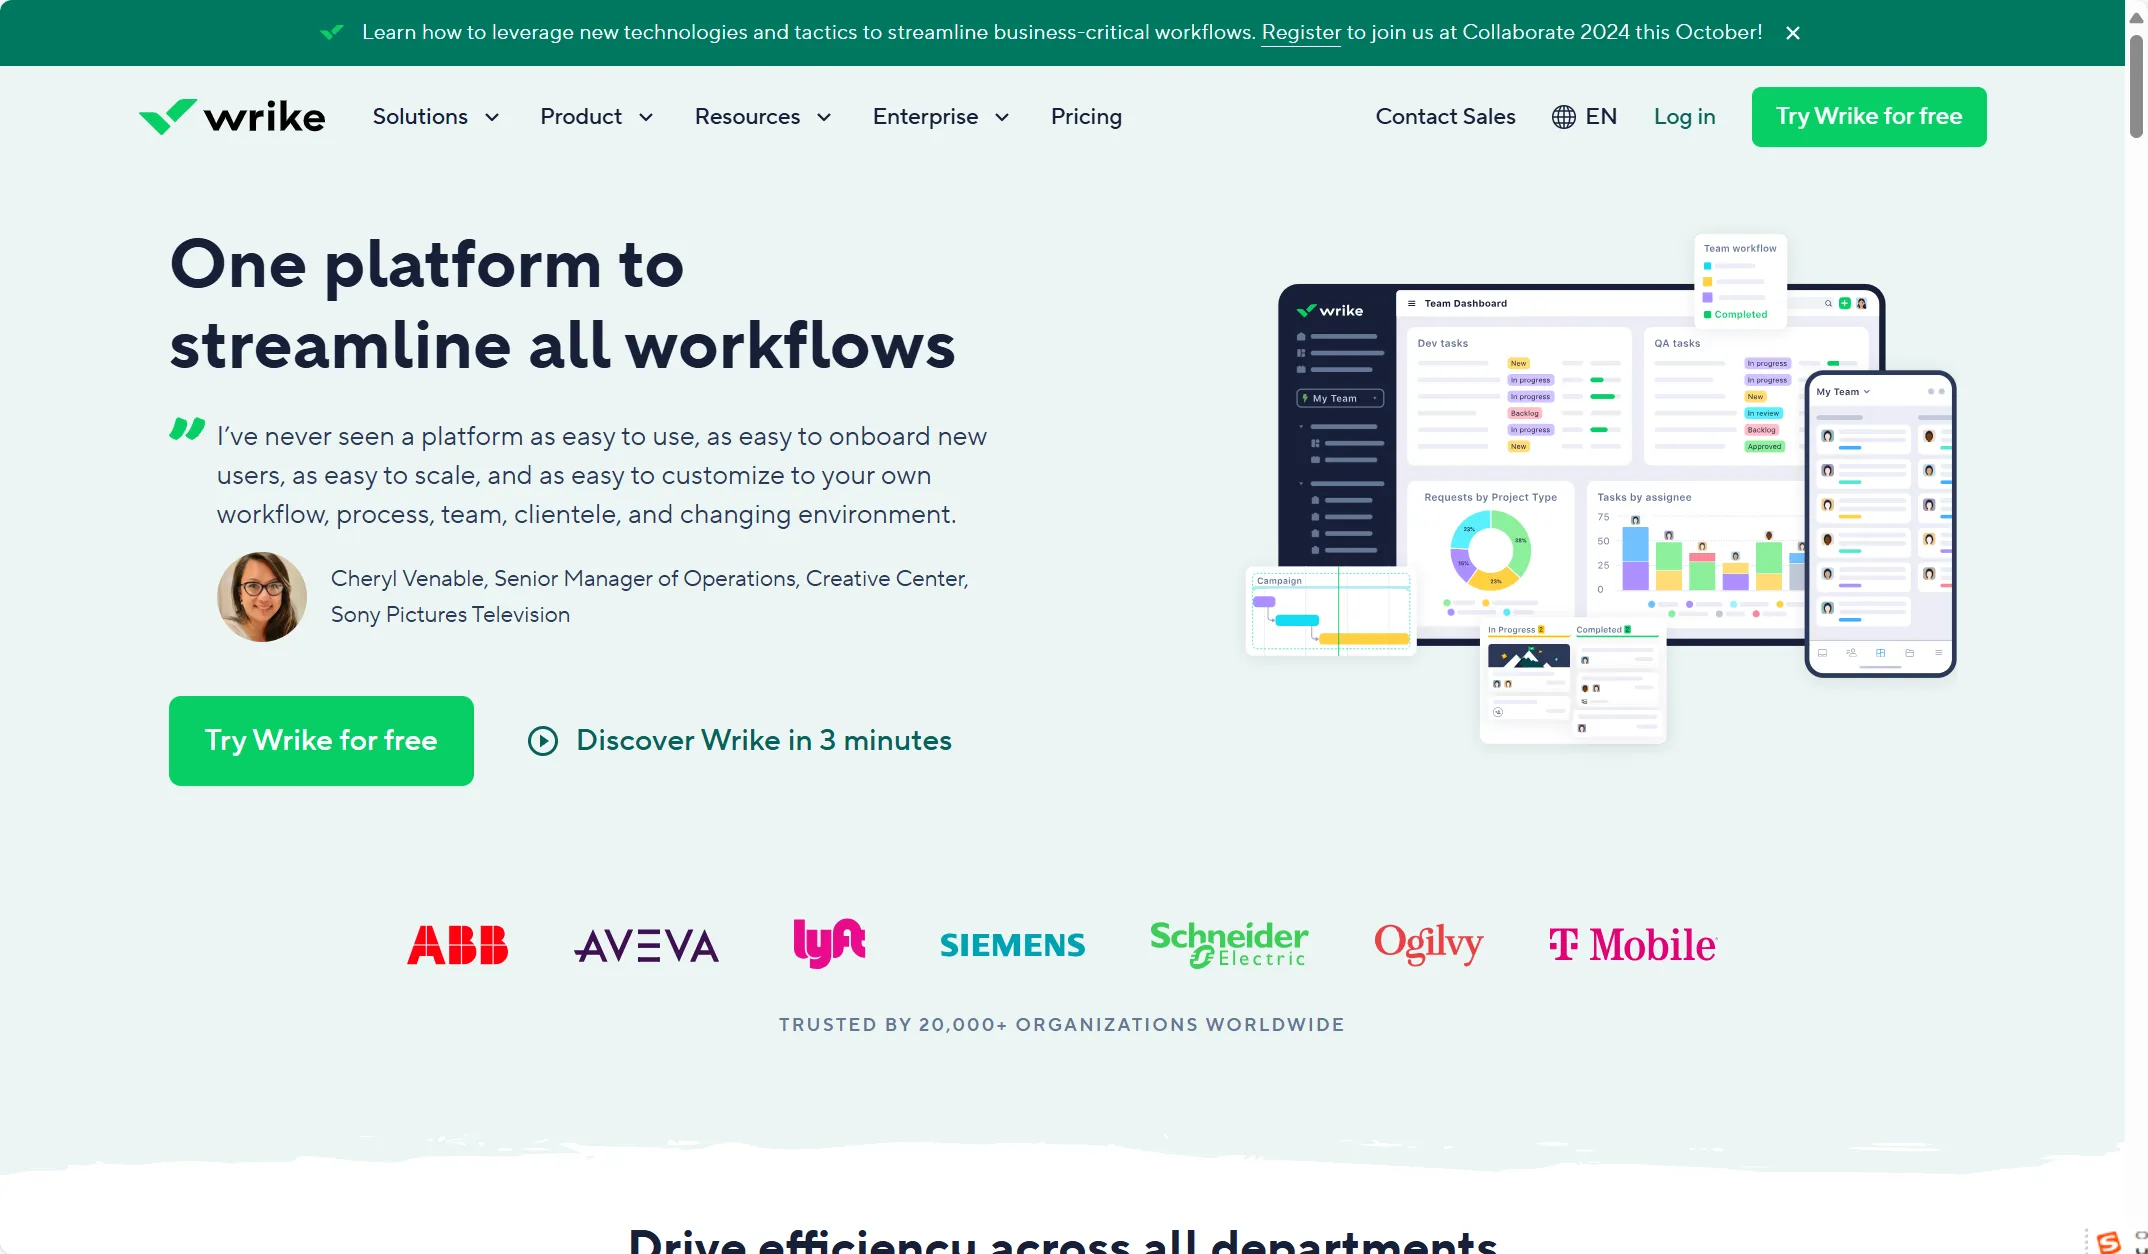Click the Pricing menu item
2148x1254 pixels.
[x=1085, y=116]
